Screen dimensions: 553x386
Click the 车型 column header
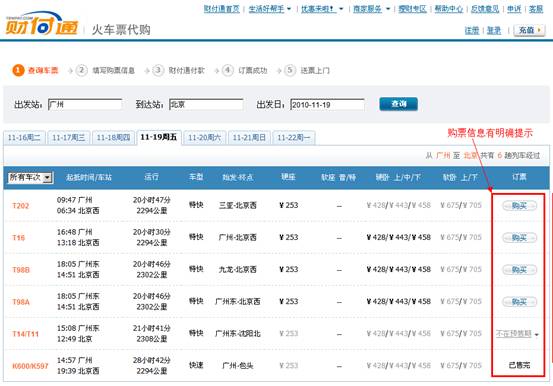coord(196,177)
